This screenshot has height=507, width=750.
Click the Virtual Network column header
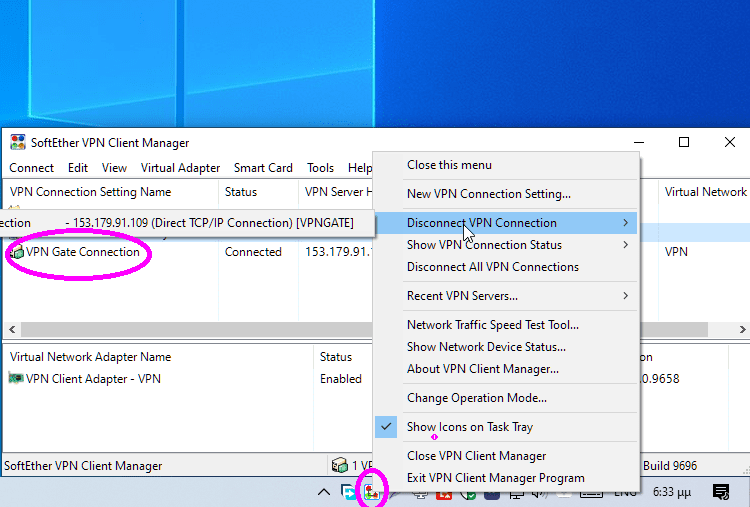pyautogui.click(x=704, y=192)
